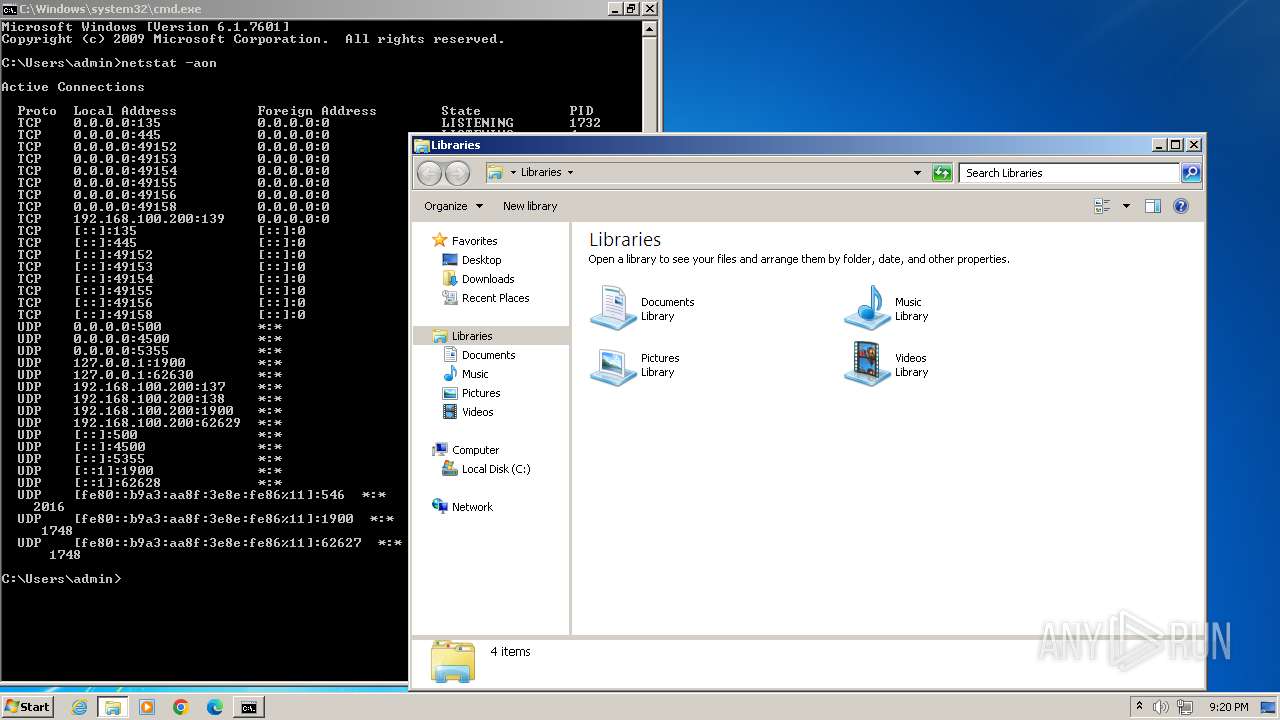Image resolution: width=1280 pixels, height=720 pixels.
Task: Click PID 1732 in netstat output
Action: [585, 123]
